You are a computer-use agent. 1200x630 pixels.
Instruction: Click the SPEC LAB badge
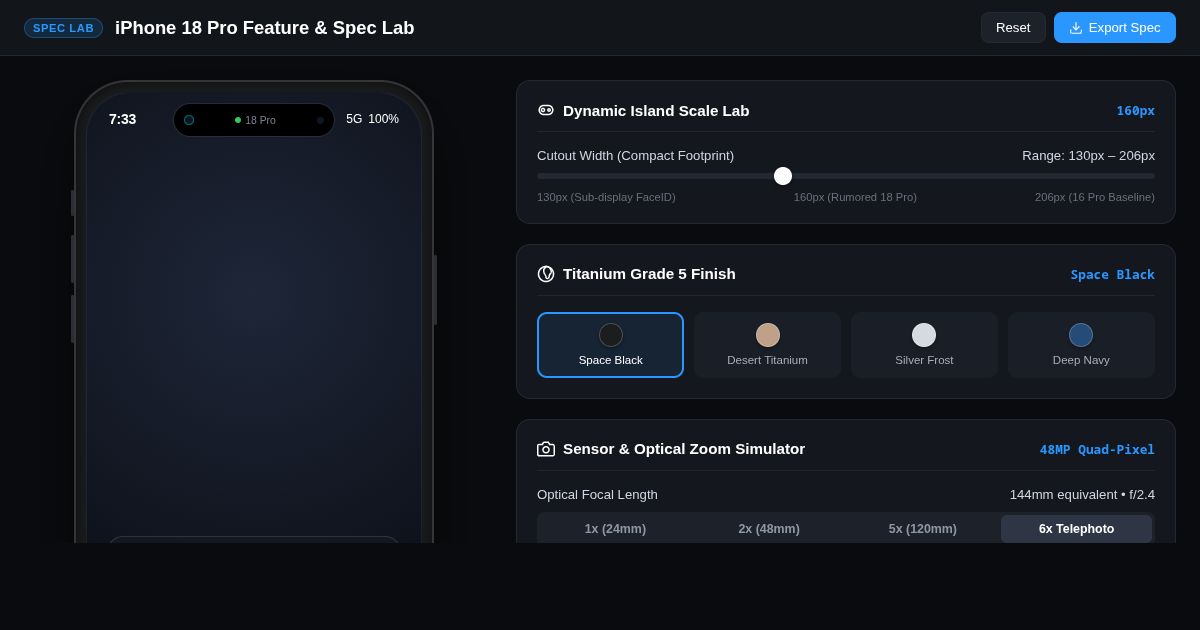[x=63, y=28]
